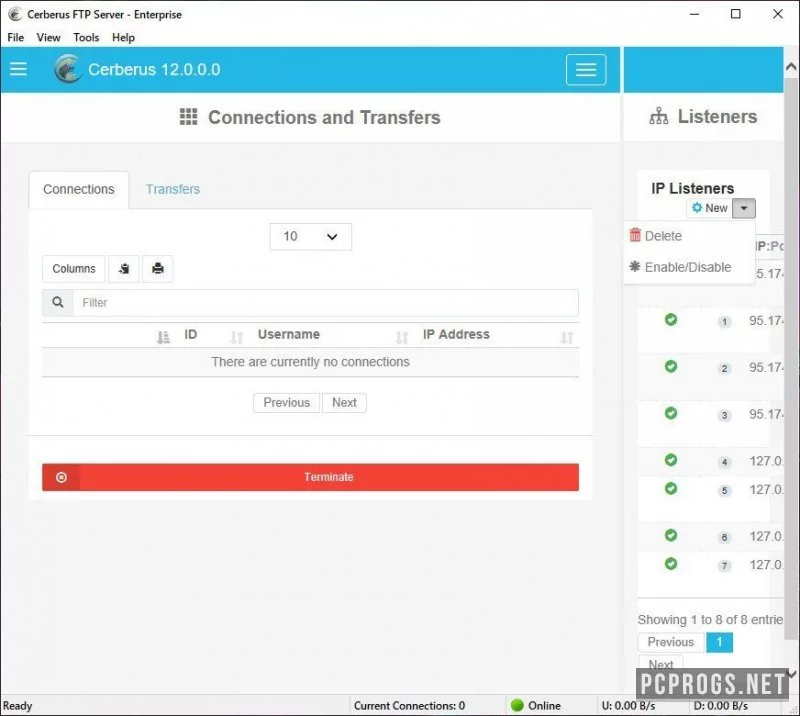Choose Delete from the listener dropdown
Screen dimensions: 800x716
pyautogui.click(x=656, y=236)
